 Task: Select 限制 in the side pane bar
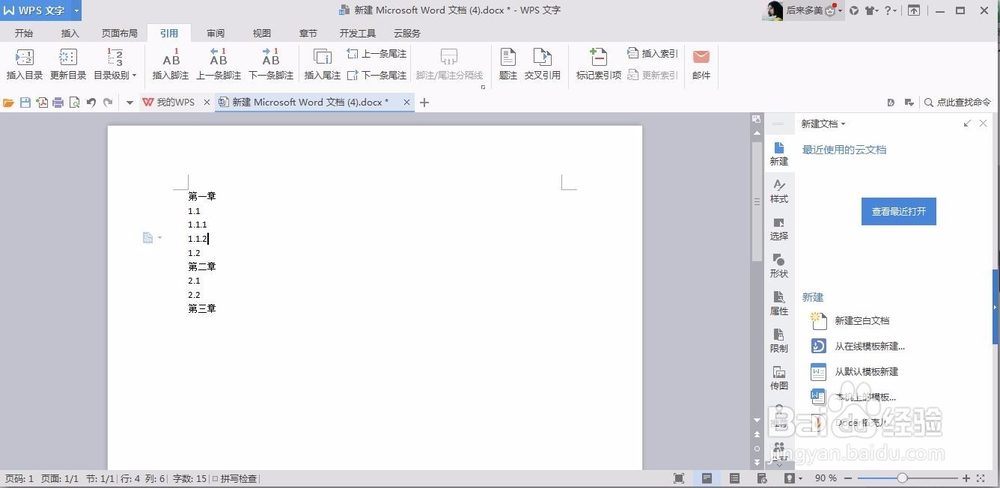tap(779, 341)
